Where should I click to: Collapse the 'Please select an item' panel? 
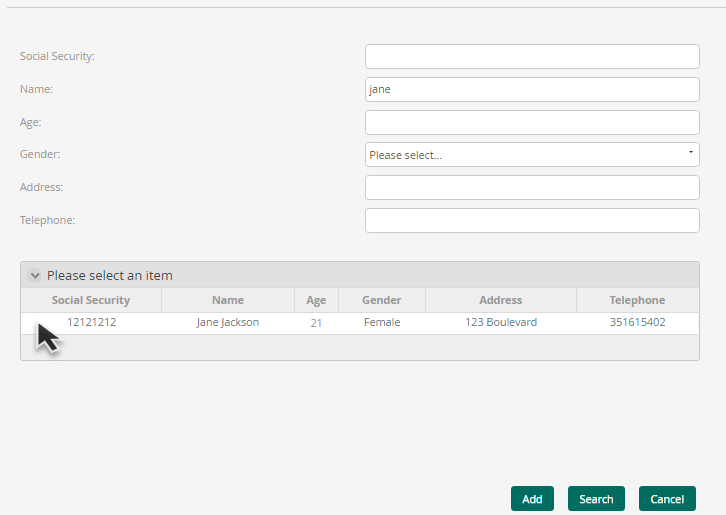pyautogui.click(x=35, y=276)
